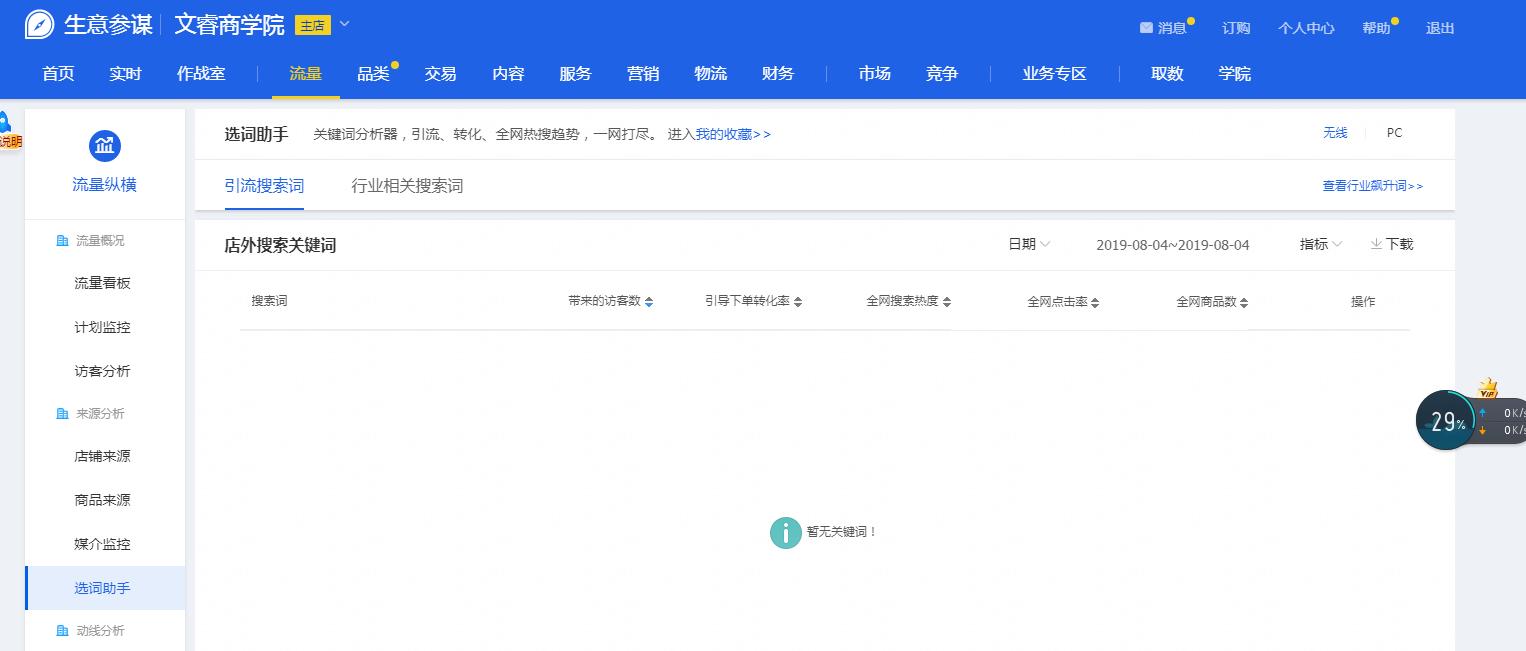This screenshot has height=651, width=1526.
Task: Click the 流量纵横 circular panel icon
Action: (105, 145)
